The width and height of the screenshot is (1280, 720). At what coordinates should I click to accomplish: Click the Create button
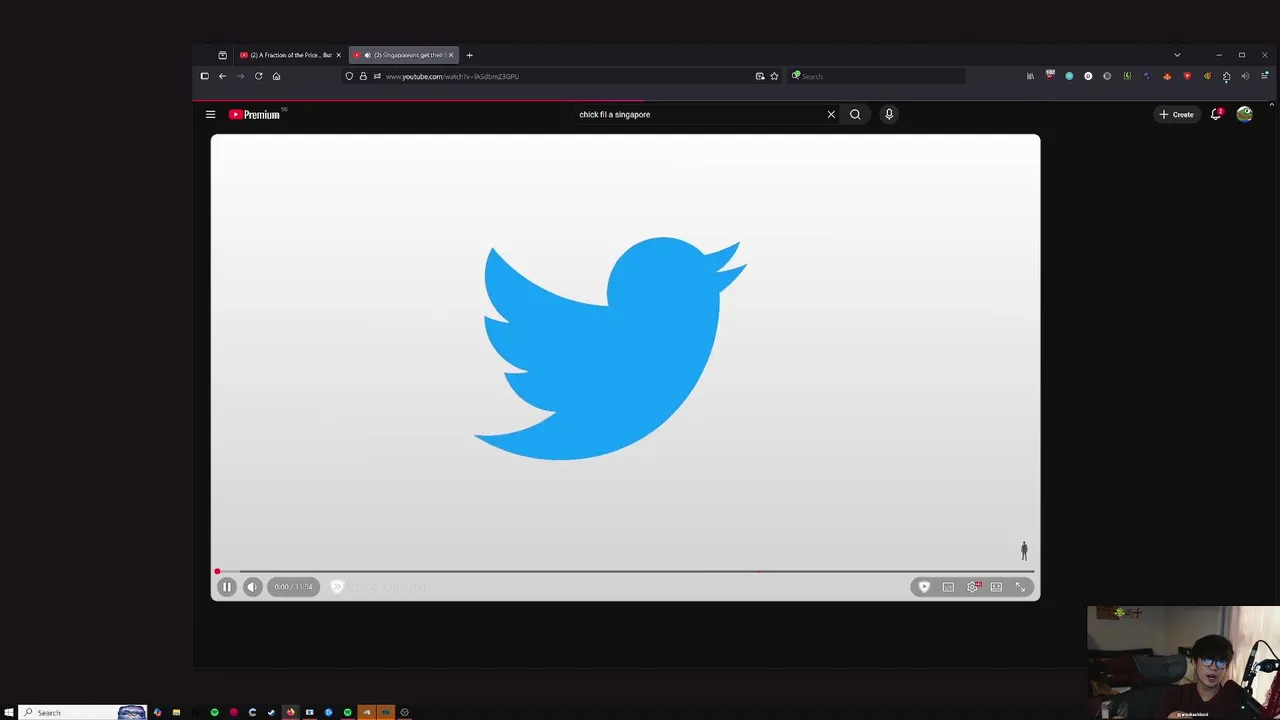pyautogui.click(x=1177, y=114)
